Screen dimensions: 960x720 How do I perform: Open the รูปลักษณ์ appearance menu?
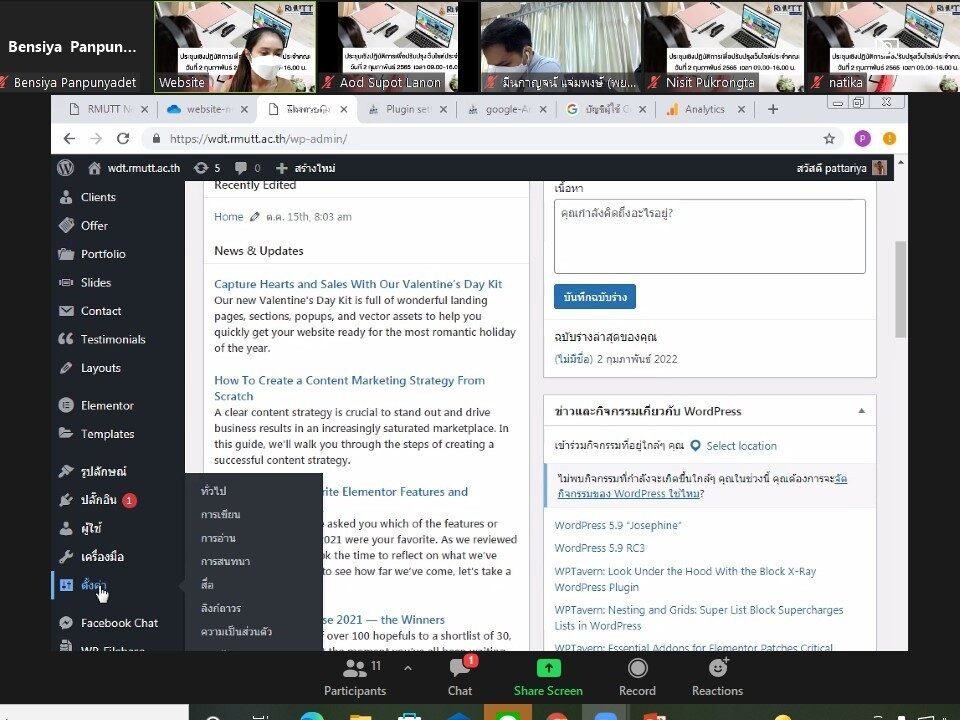[x=103, y=471]
